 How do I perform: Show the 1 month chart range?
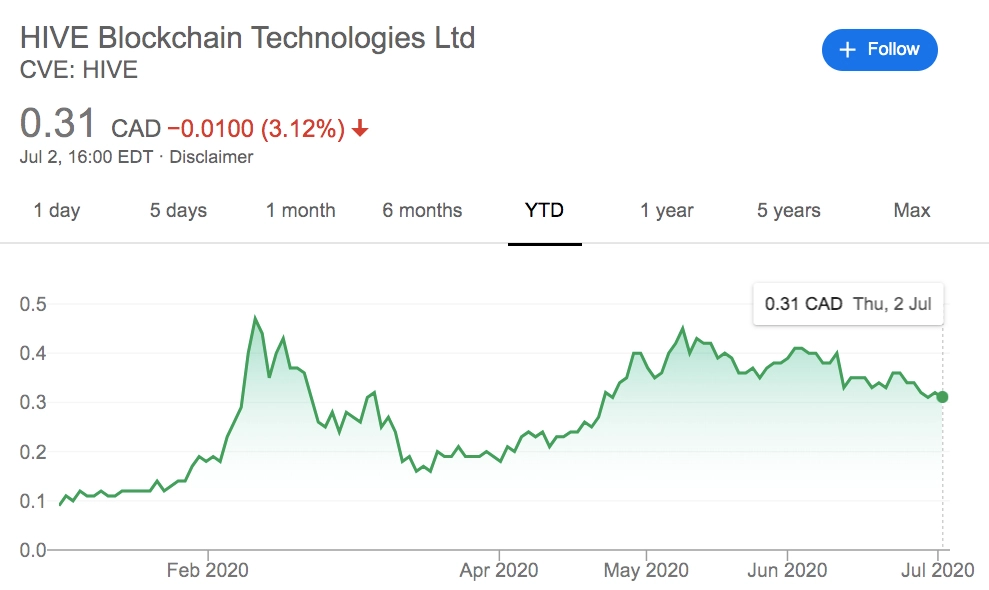(x=300, y=210)
